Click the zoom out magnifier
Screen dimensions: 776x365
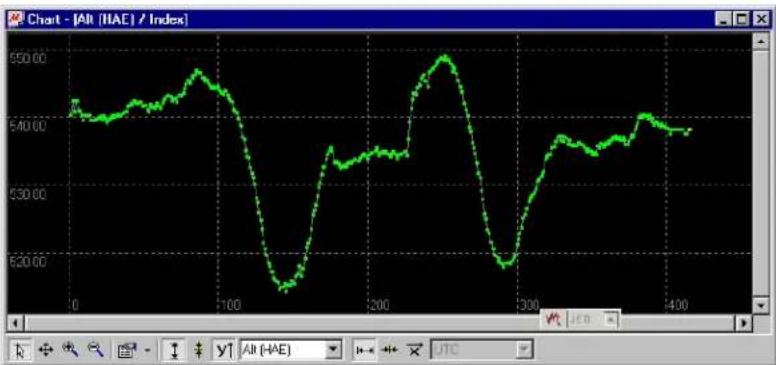(96, 350)
